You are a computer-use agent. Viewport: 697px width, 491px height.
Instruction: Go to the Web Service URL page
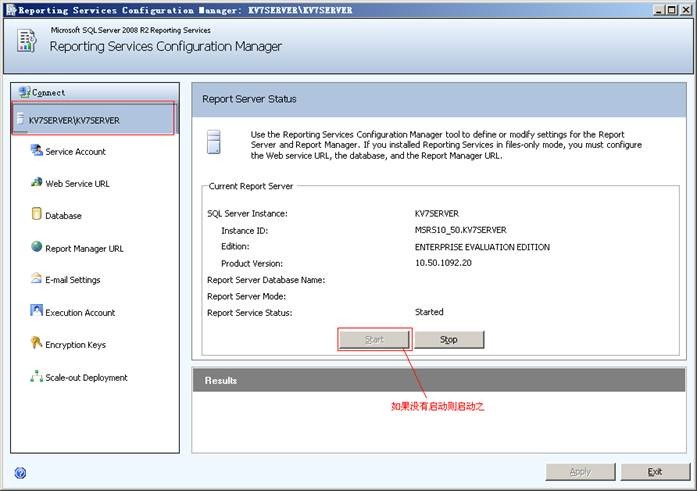click(77, 184)
